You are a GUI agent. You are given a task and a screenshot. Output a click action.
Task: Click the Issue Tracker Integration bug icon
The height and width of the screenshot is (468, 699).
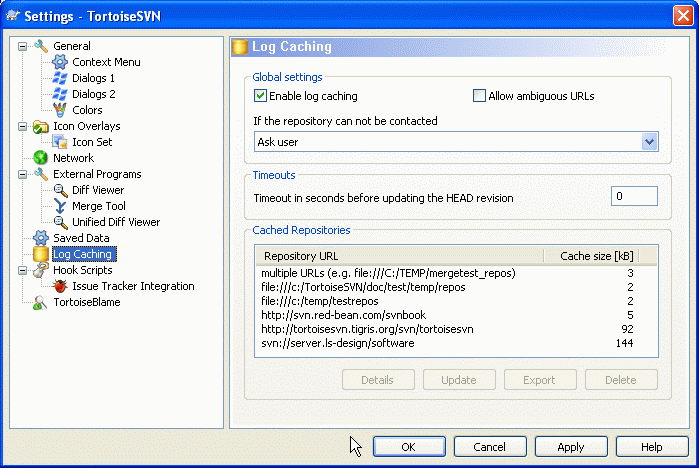60,286
